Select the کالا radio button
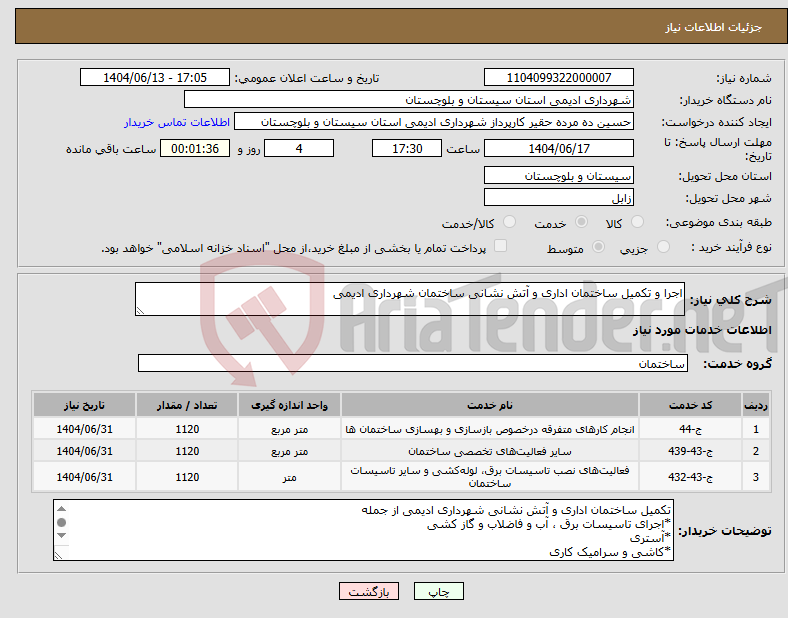The width and height of the screenshot is (788, 618). click(637, 222)
